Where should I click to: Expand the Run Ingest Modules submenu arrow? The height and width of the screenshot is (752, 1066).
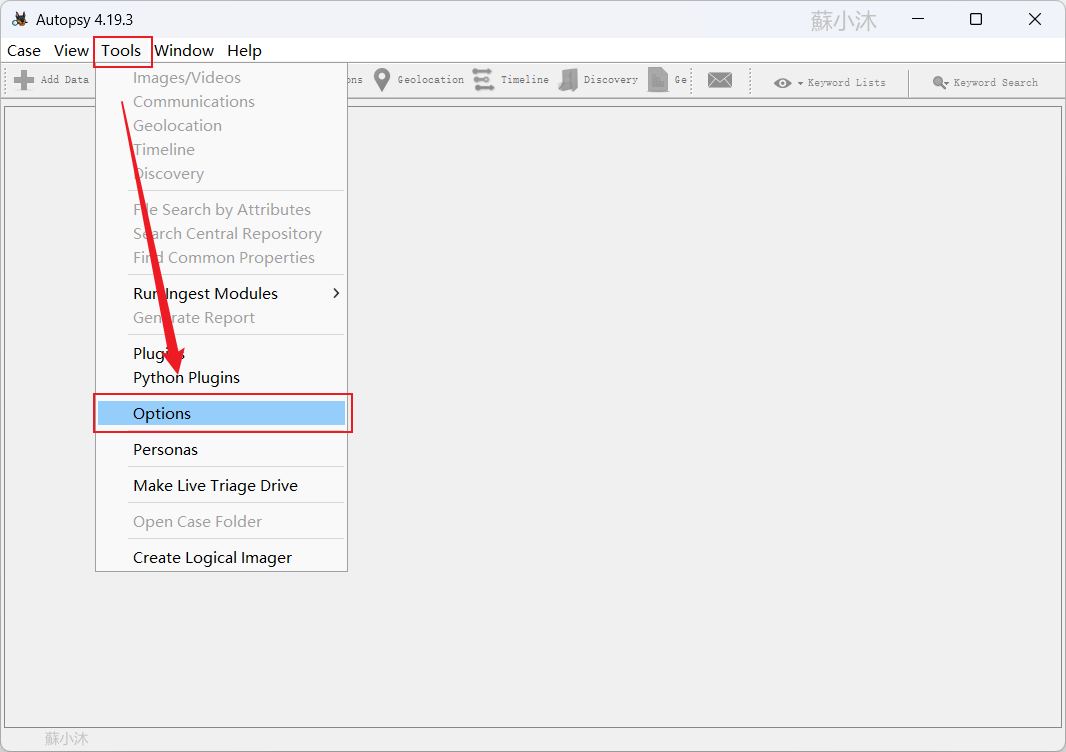pyautogui.click(x=336, y=293)
